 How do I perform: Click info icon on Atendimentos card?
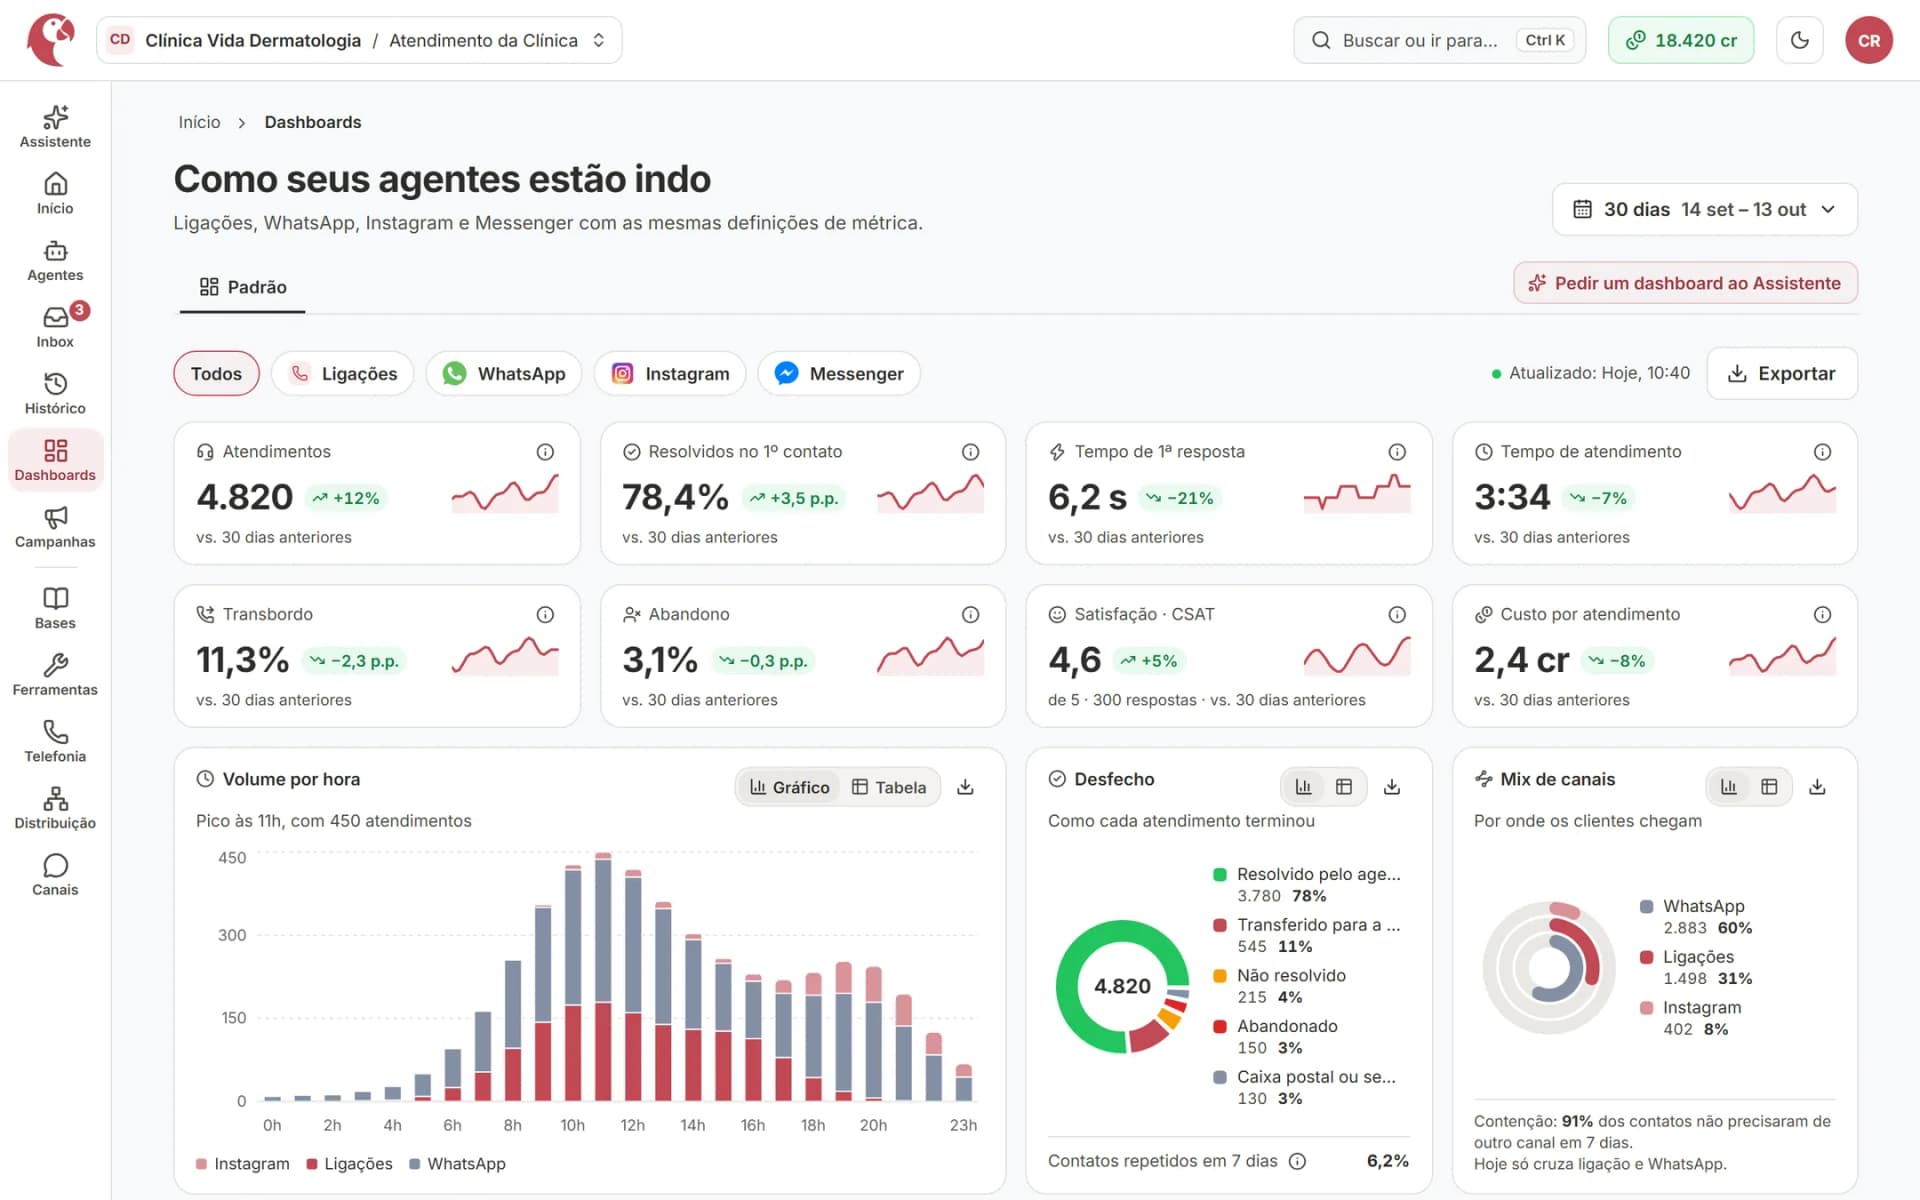pyautogui.click(x=545, y=452)
